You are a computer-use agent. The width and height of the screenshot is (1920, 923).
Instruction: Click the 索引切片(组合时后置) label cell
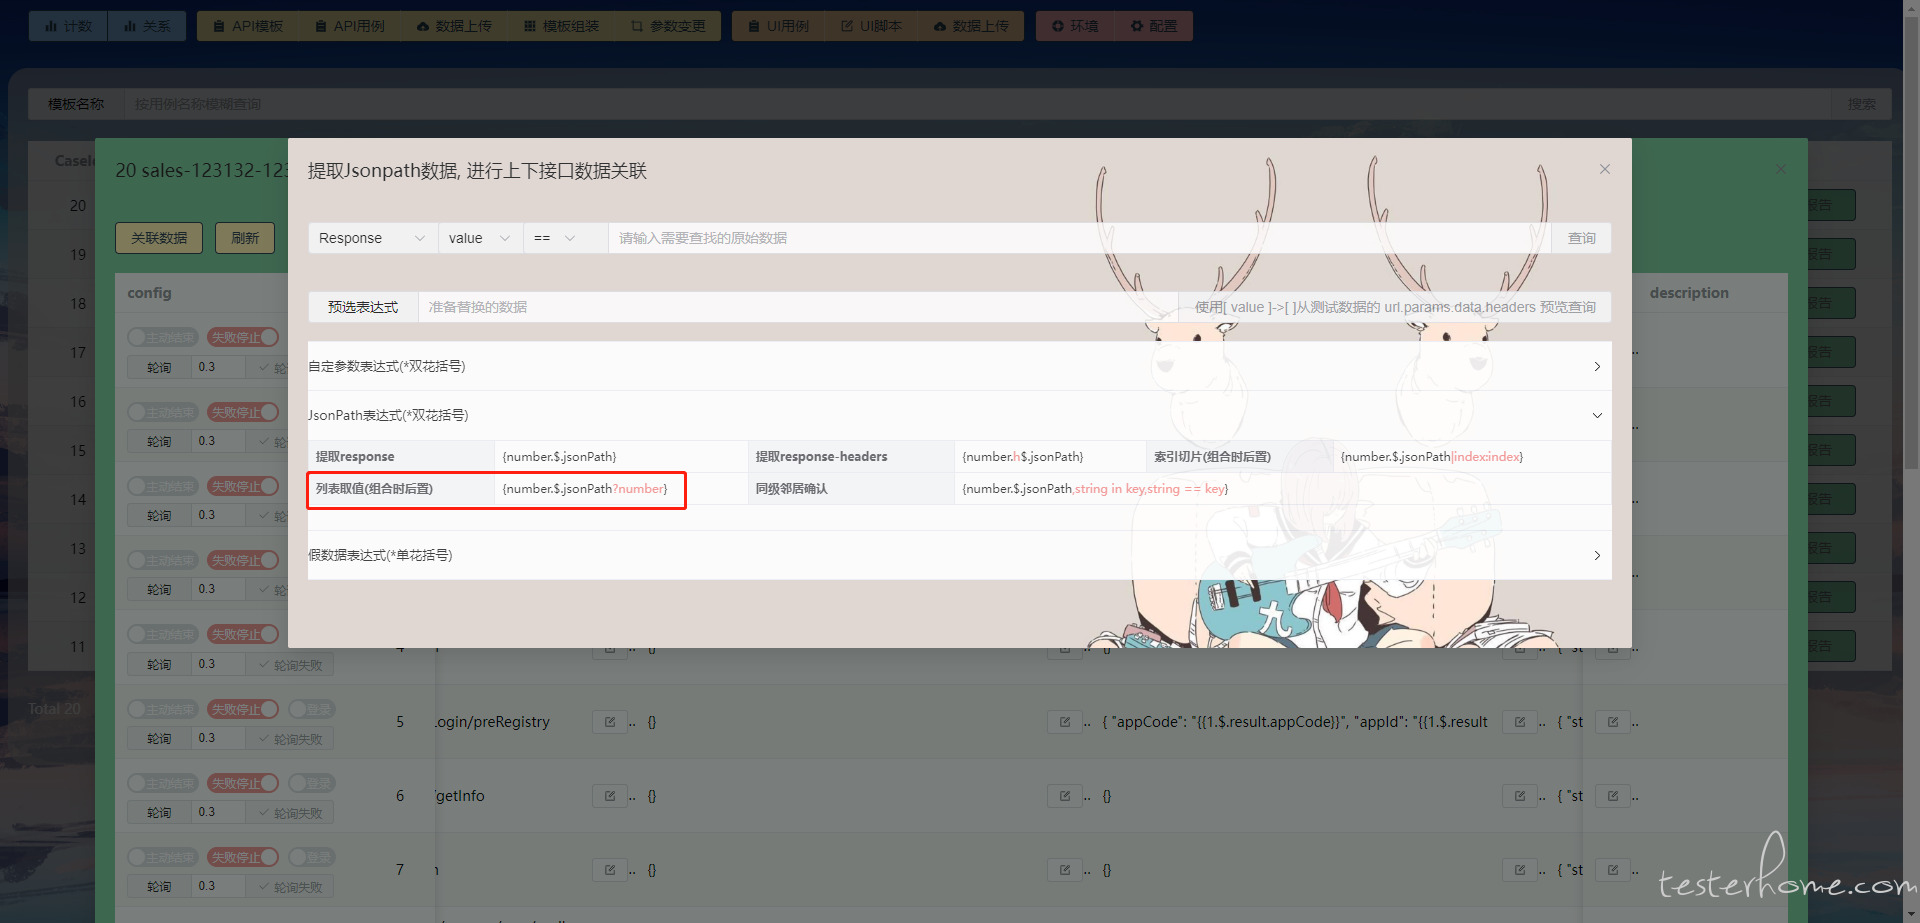coord(1240,457)
